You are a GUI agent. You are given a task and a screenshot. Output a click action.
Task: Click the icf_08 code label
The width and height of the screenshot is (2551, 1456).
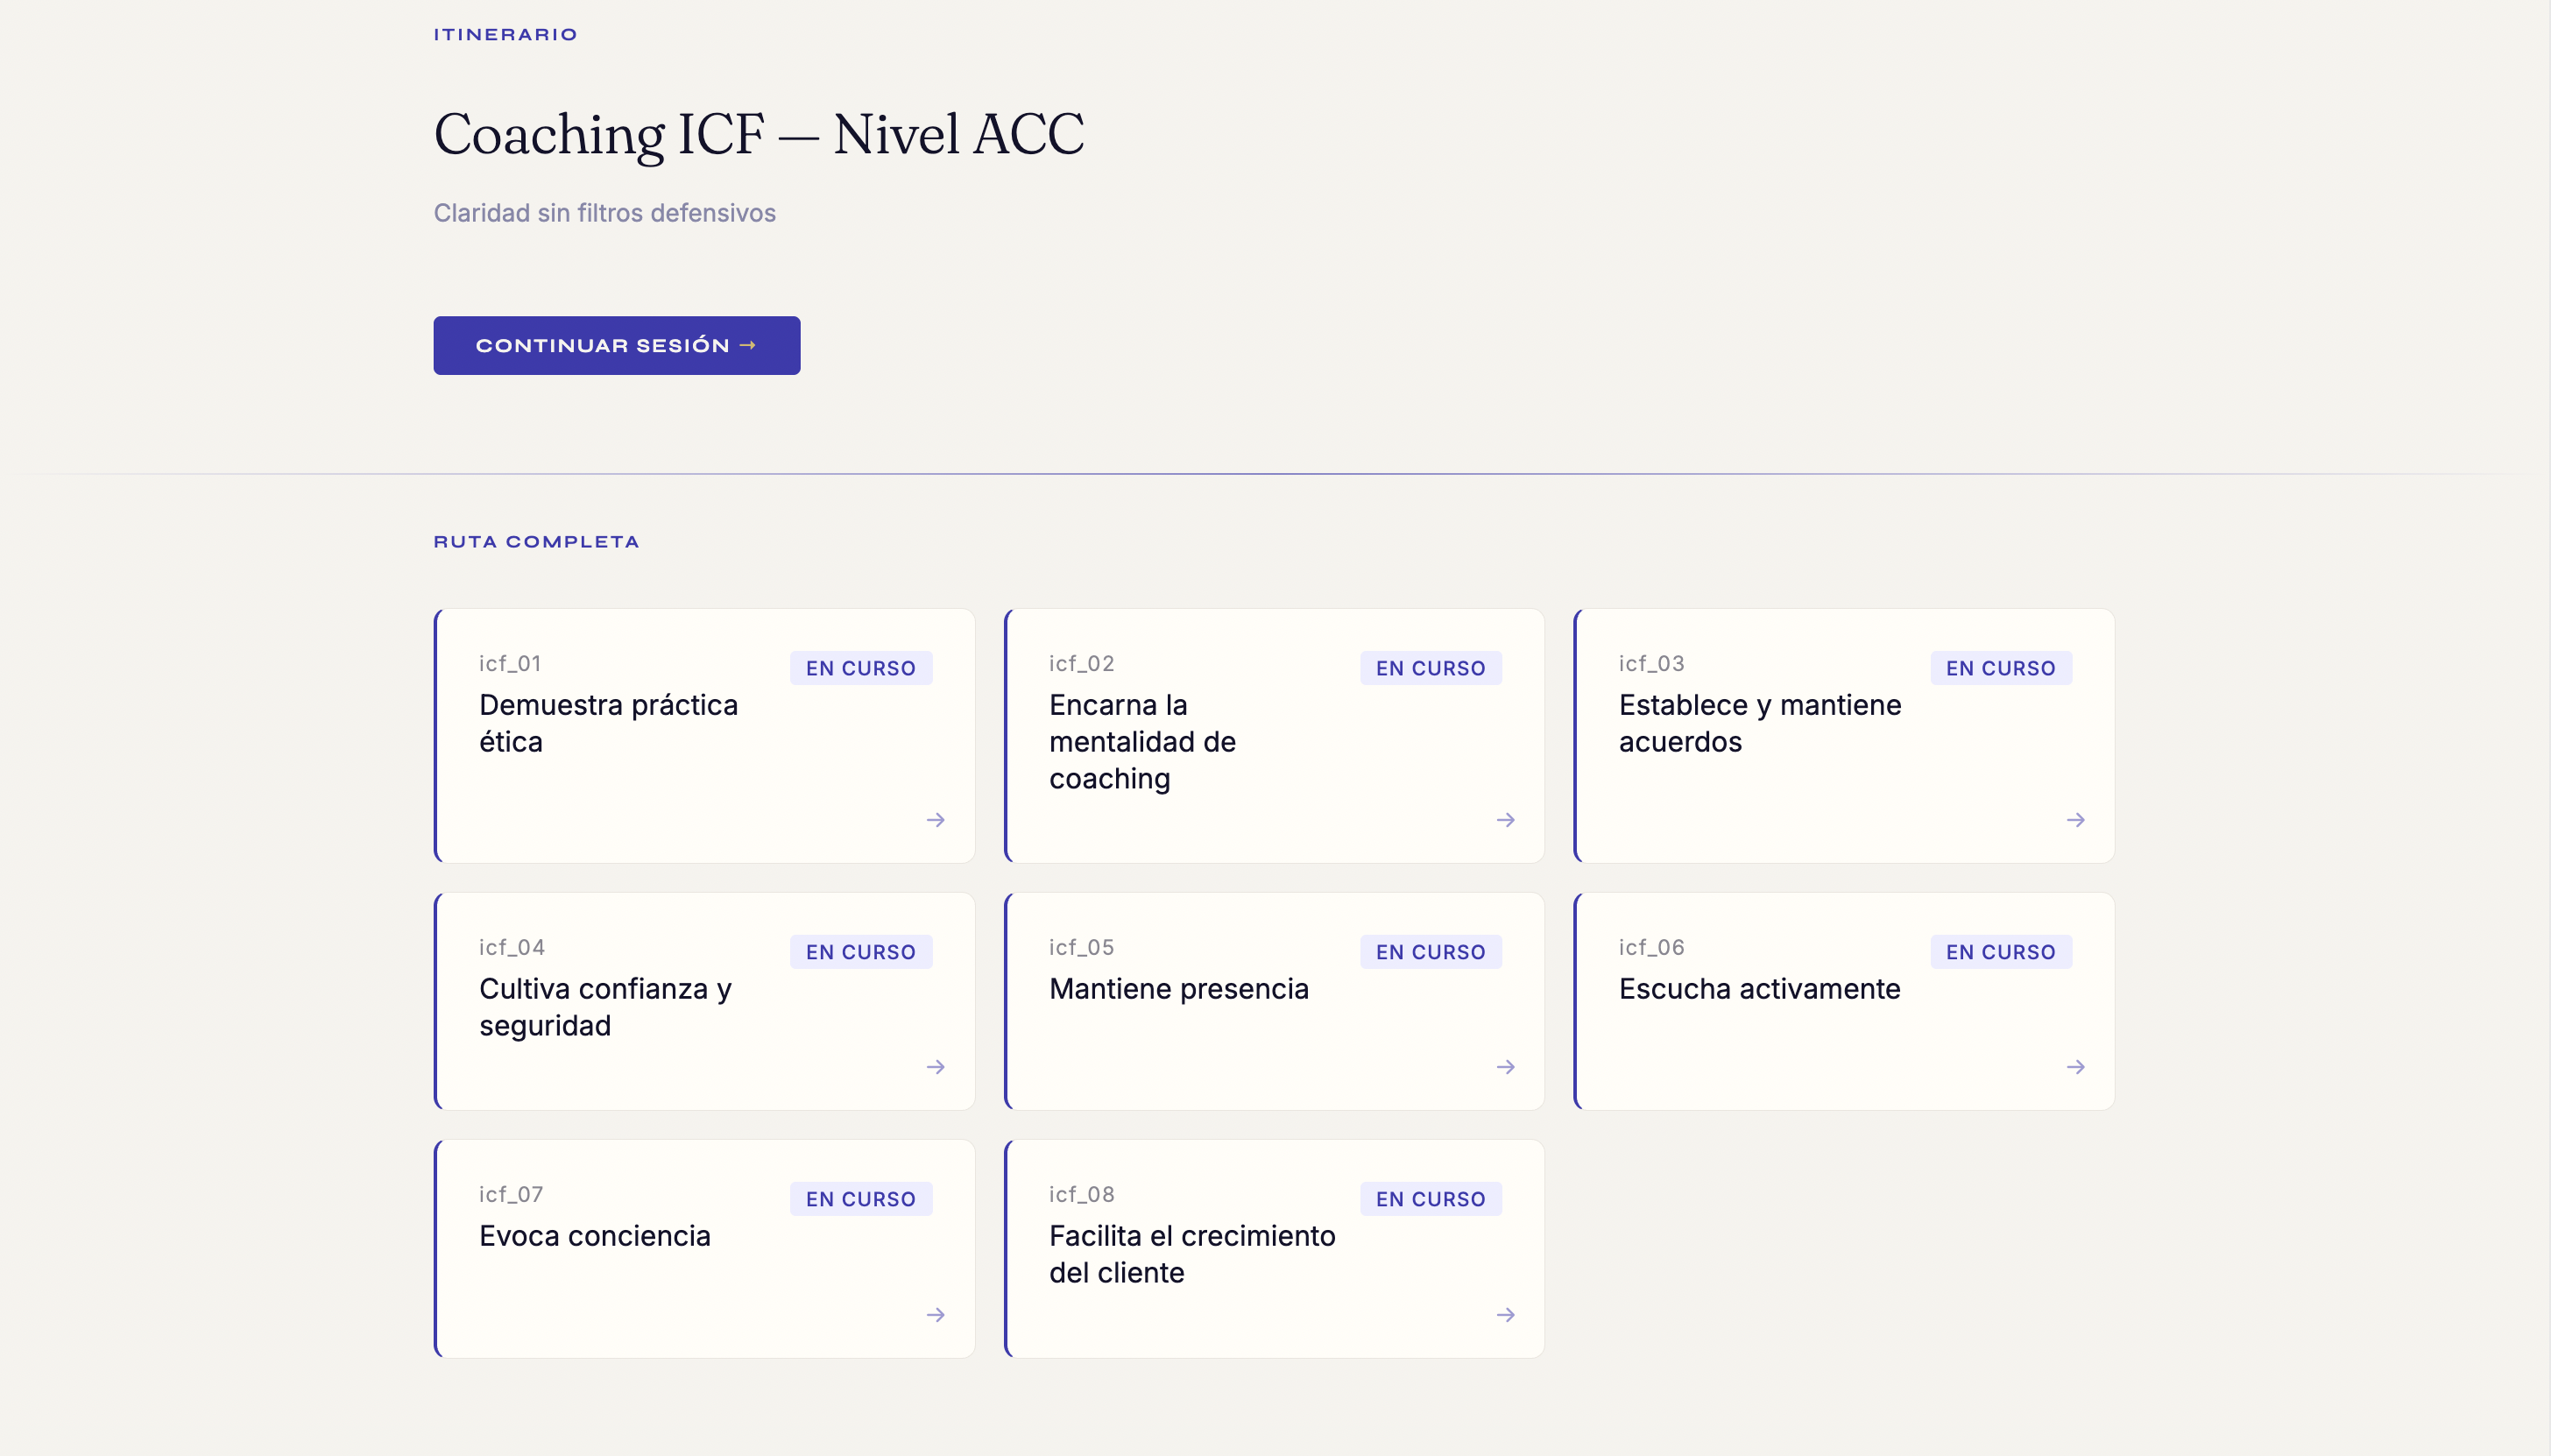tap(1081, 1194)
